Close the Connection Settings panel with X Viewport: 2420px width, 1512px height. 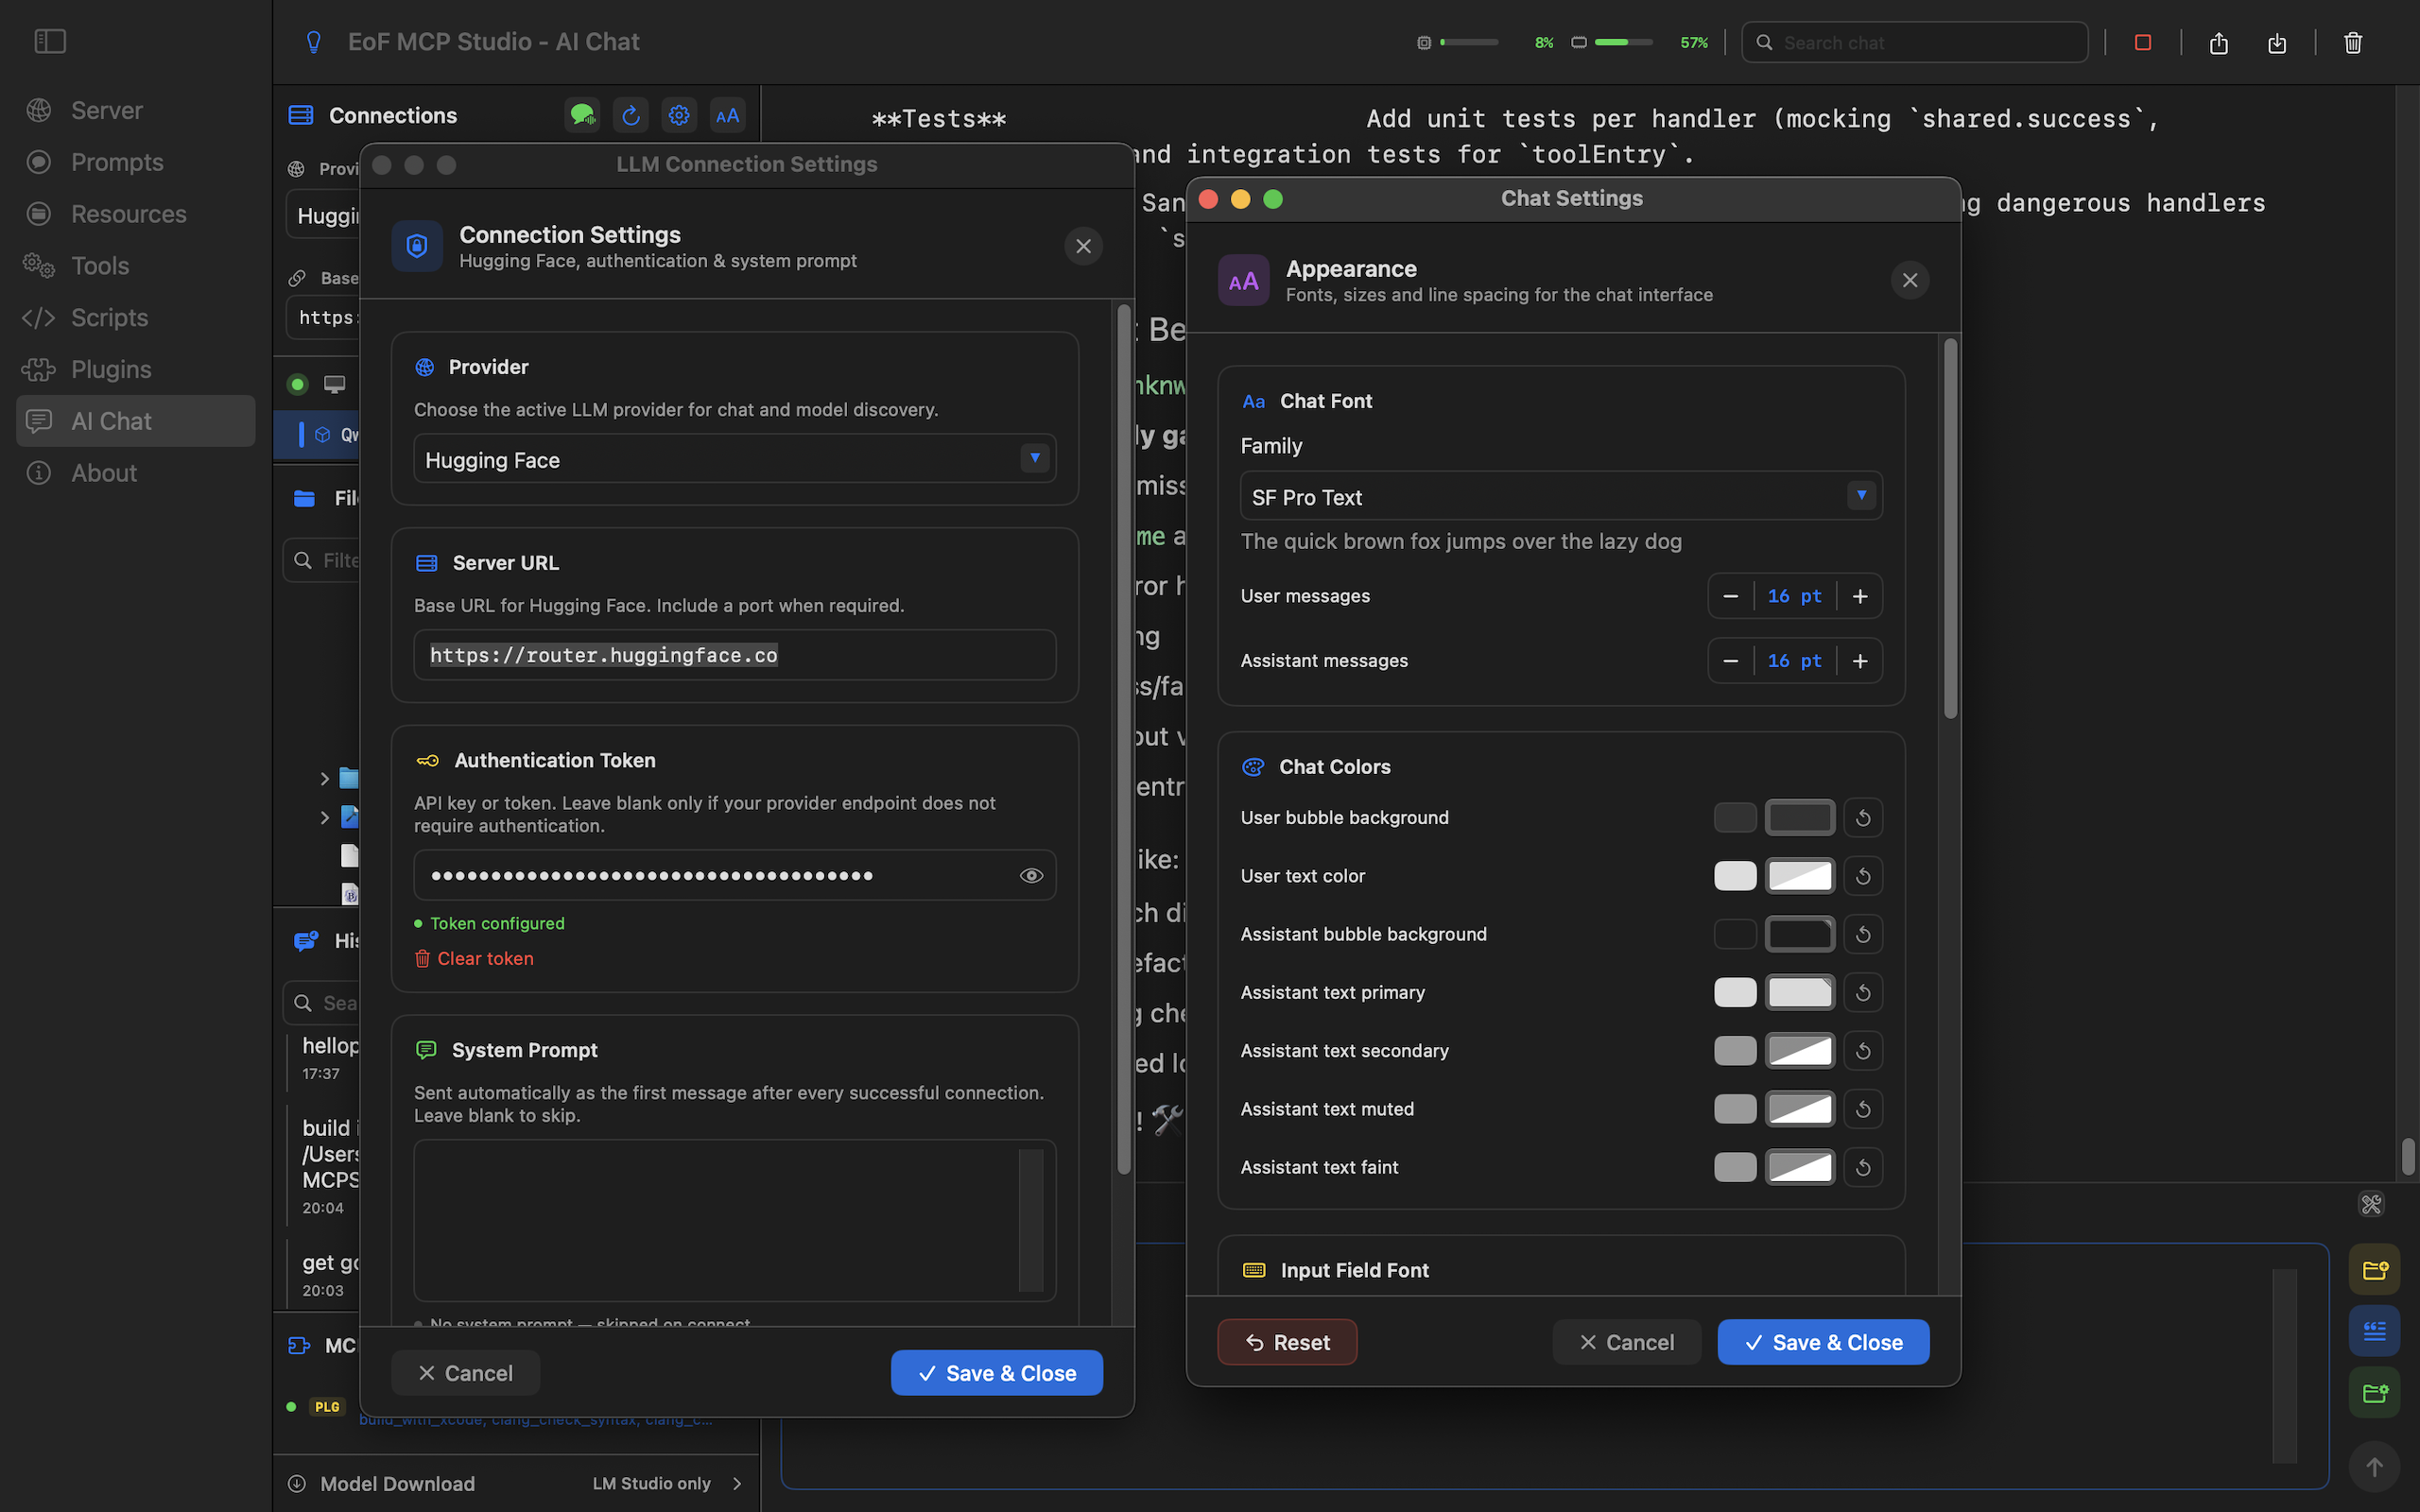pos(1083,246)
